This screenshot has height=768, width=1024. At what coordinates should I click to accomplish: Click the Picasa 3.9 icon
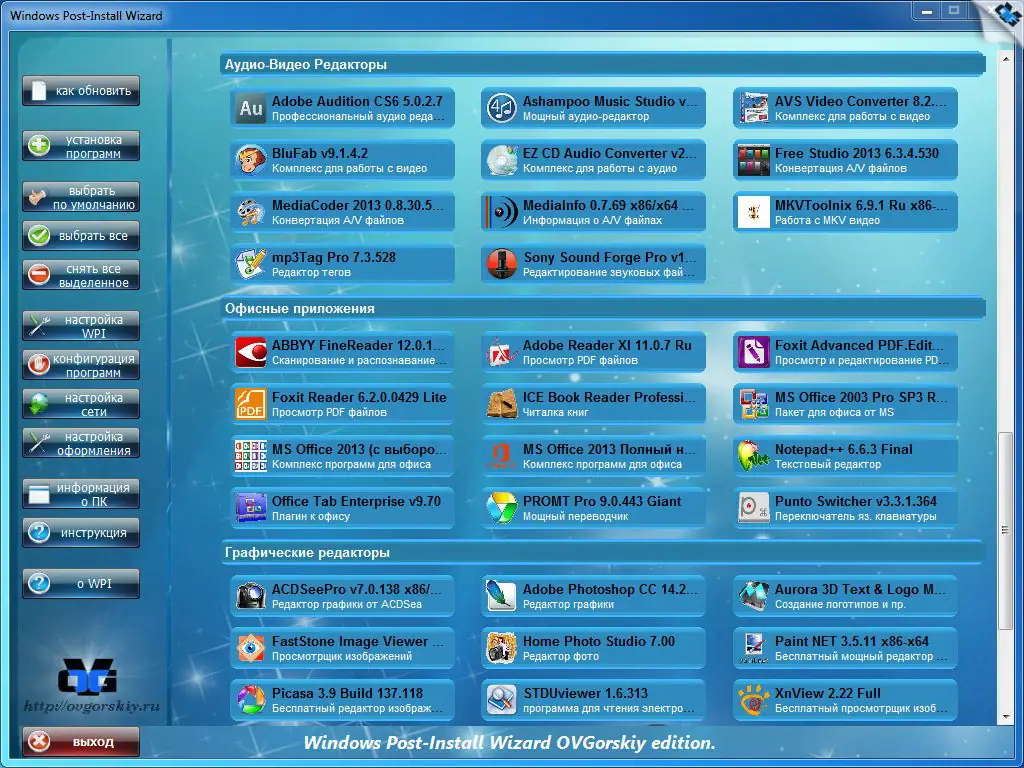(251, 700)
